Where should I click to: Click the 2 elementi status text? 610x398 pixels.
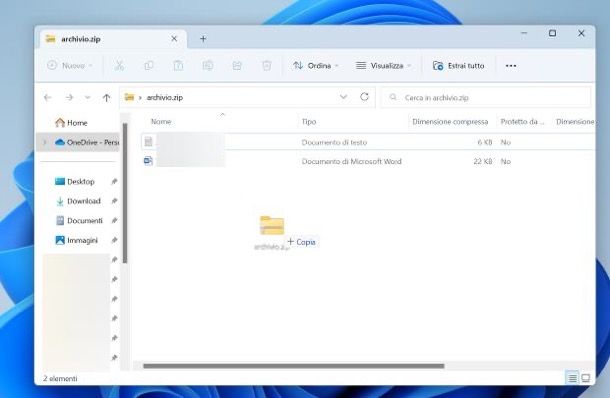pos(60,378)
